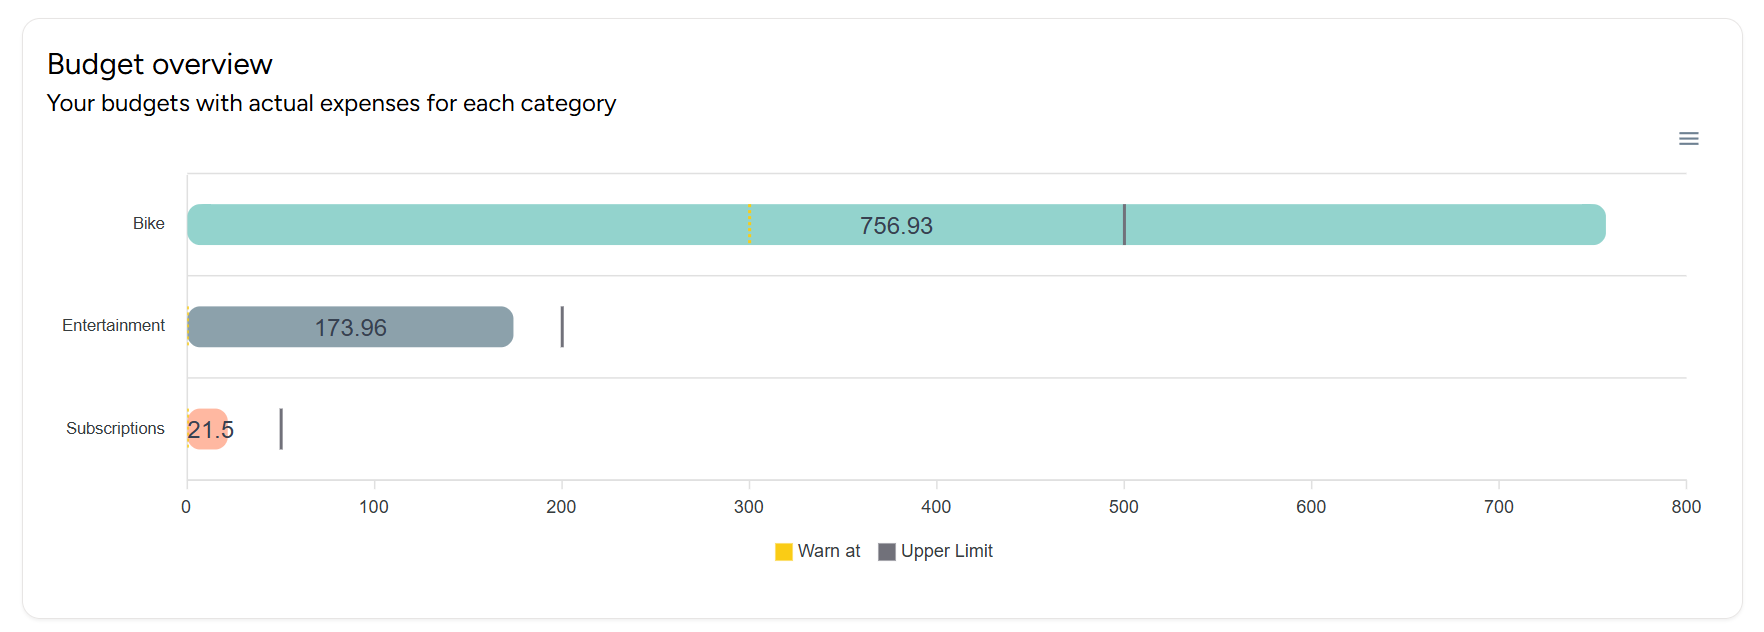
Task: Open the chart hamburger menu
Action: point(1688,139)
